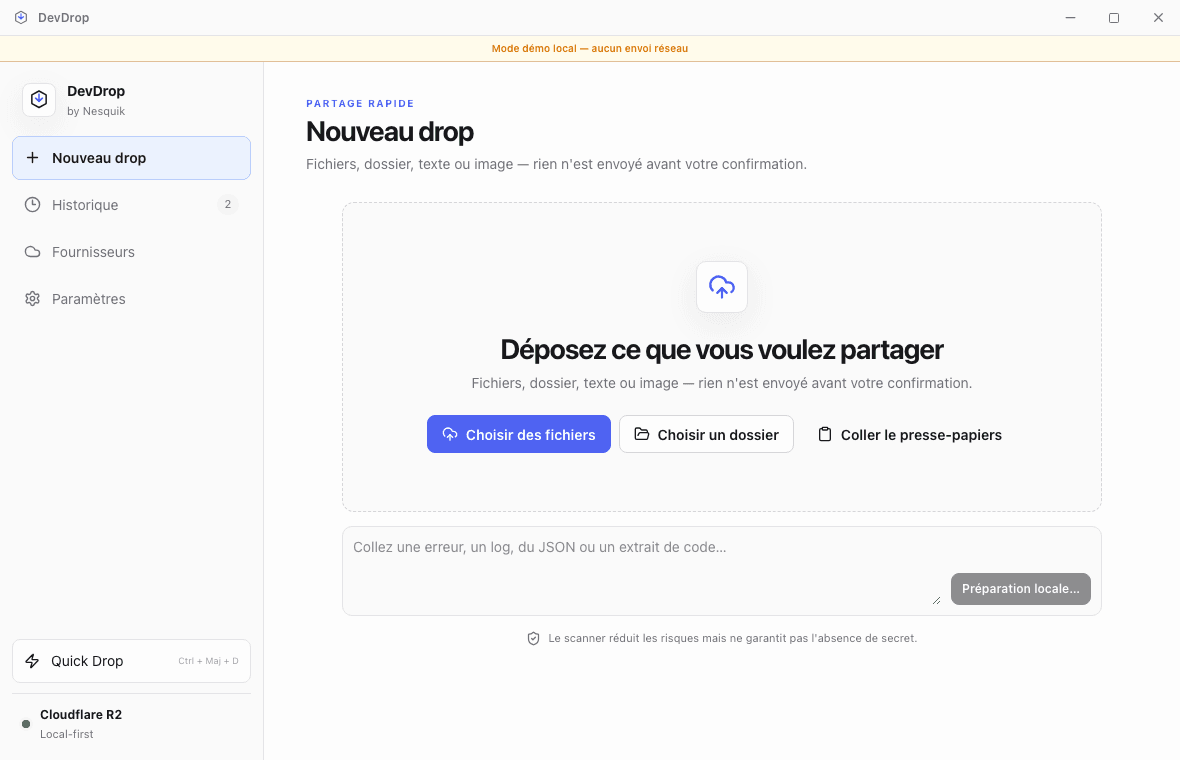
Task: Click the gear icon next to Paramètres
Action: coord(32,299)
